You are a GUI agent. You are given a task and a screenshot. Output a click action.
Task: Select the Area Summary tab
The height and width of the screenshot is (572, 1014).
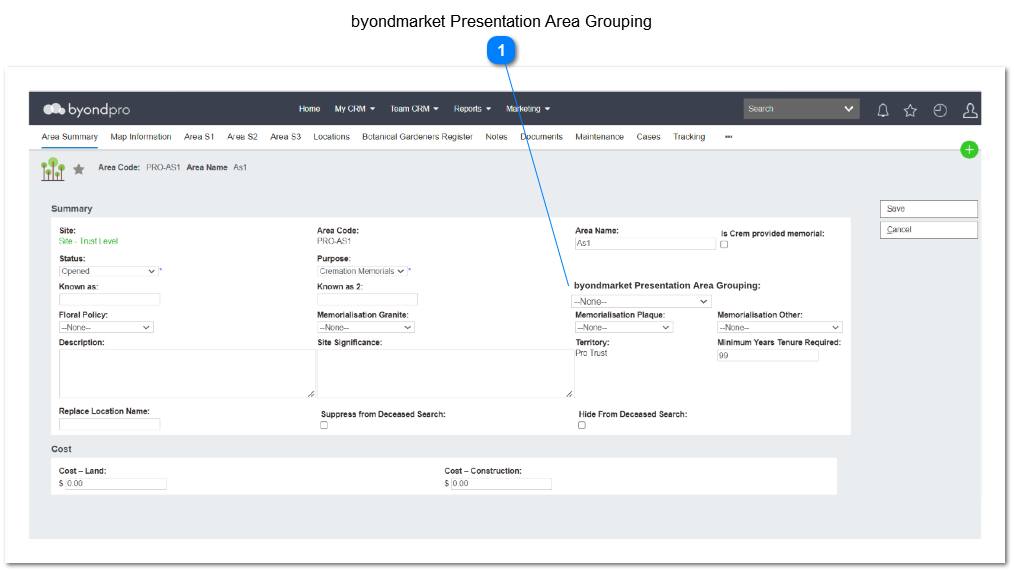click(70, 137)
